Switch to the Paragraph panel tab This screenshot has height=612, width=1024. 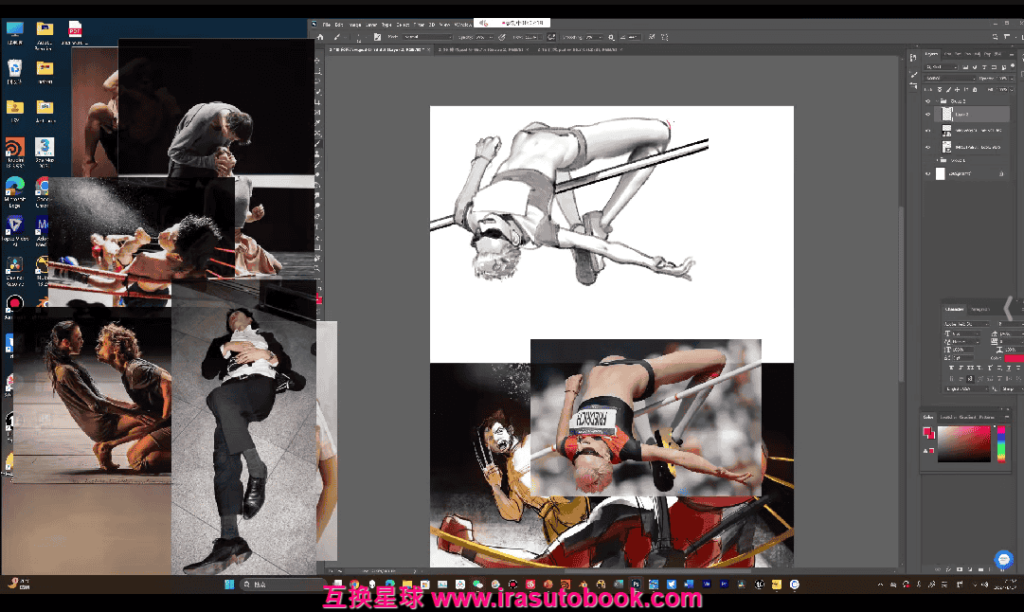[x=980, y=309]
